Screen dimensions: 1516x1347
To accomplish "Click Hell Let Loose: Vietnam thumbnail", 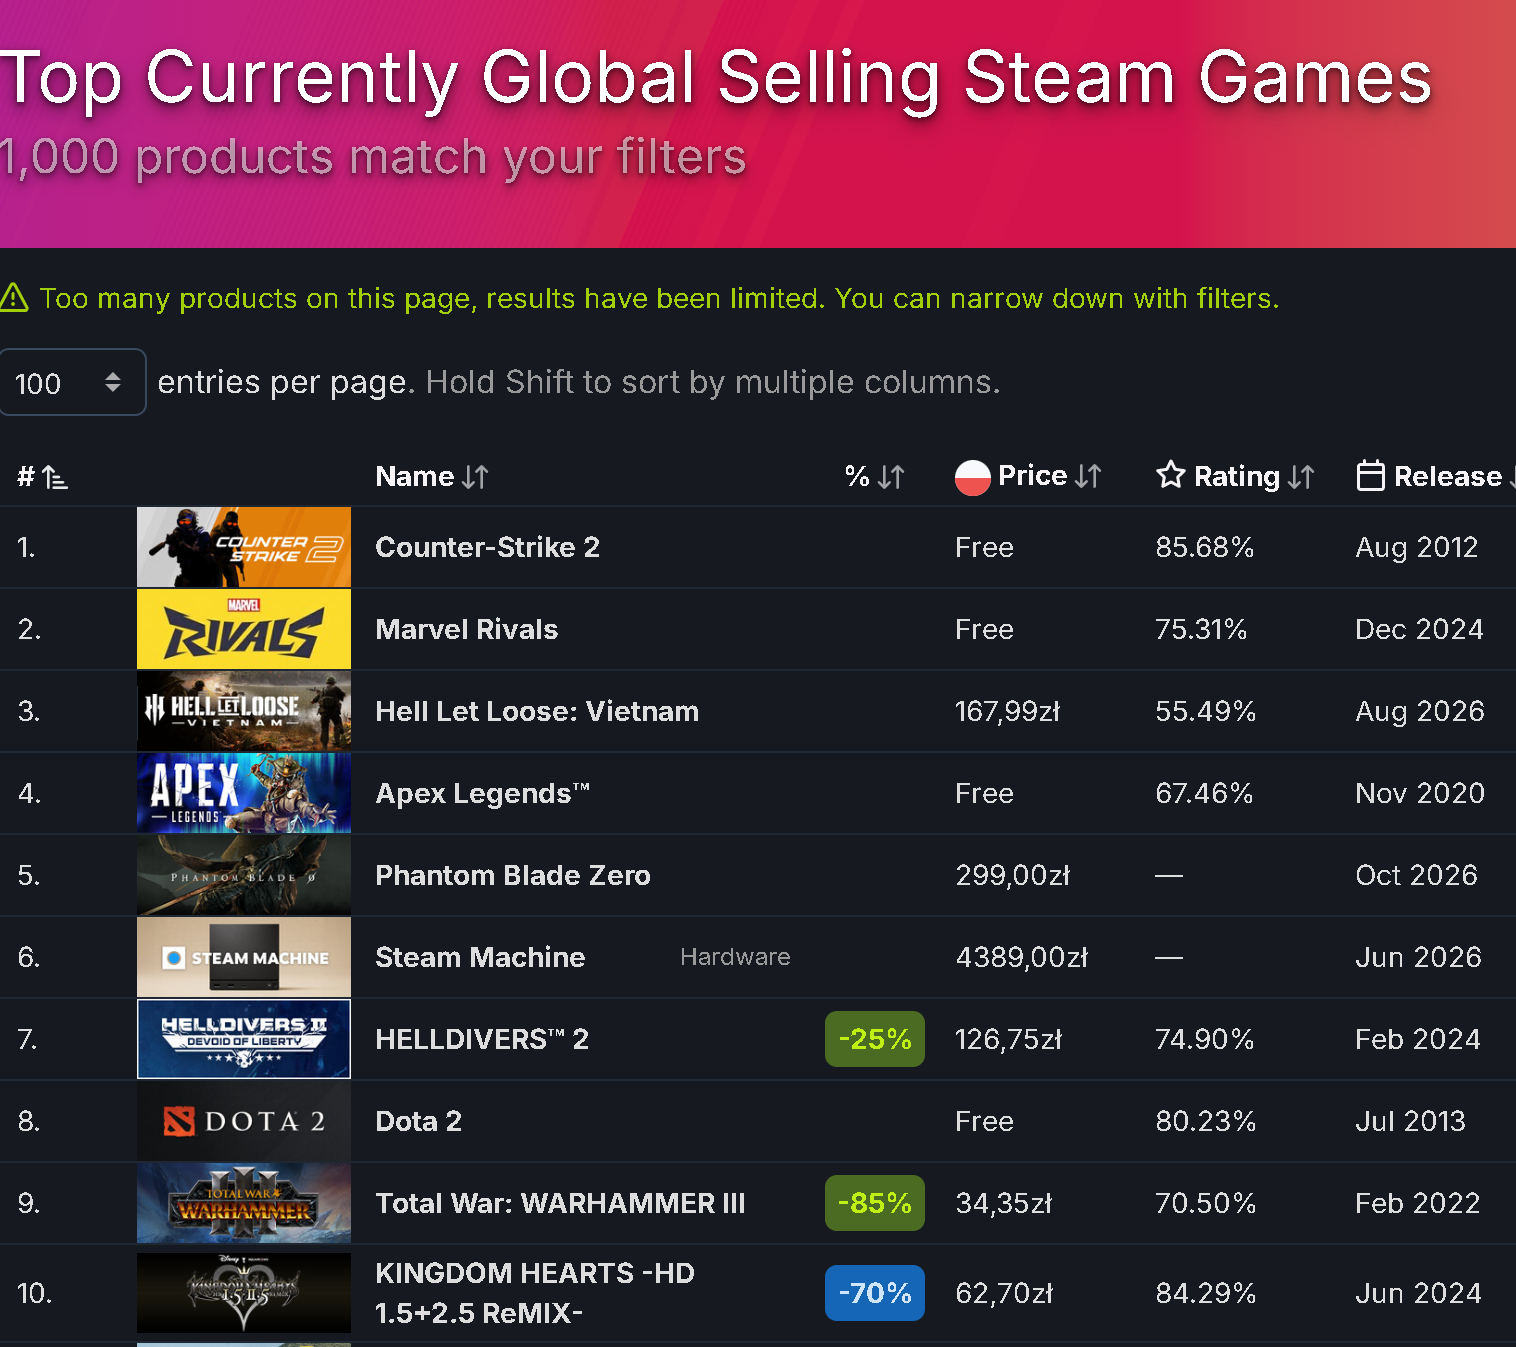I will point(244,711).
